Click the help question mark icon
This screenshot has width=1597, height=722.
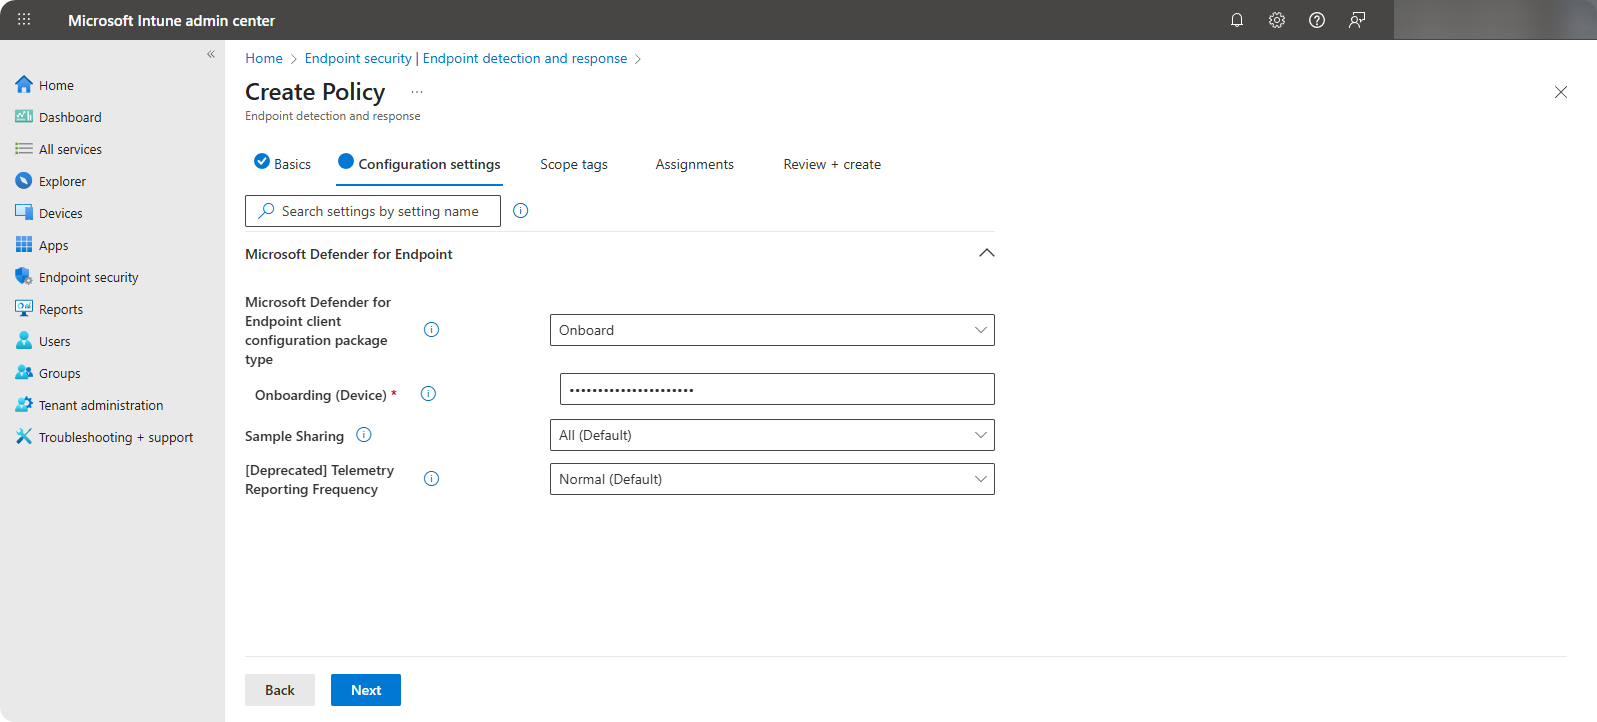1317,20
